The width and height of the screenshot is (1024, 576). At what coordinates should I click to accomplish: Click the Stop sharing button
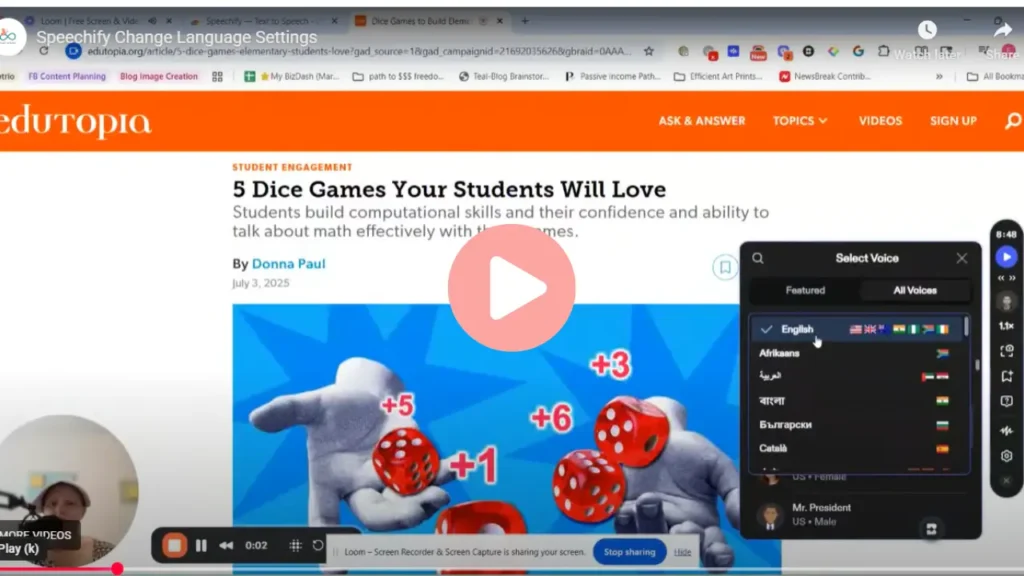630,552
